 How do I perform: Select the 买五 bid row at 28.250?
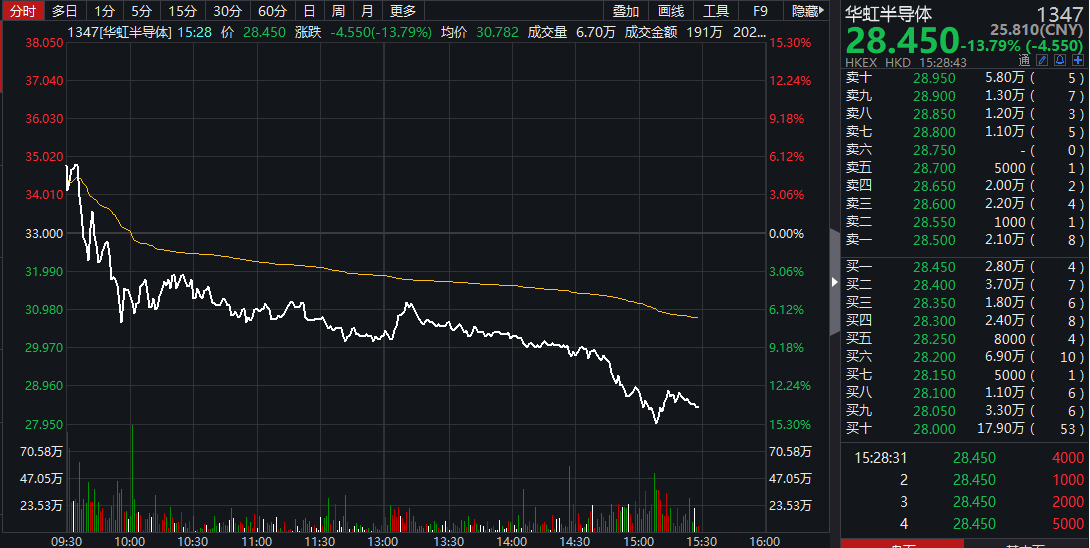pos(965,339)
